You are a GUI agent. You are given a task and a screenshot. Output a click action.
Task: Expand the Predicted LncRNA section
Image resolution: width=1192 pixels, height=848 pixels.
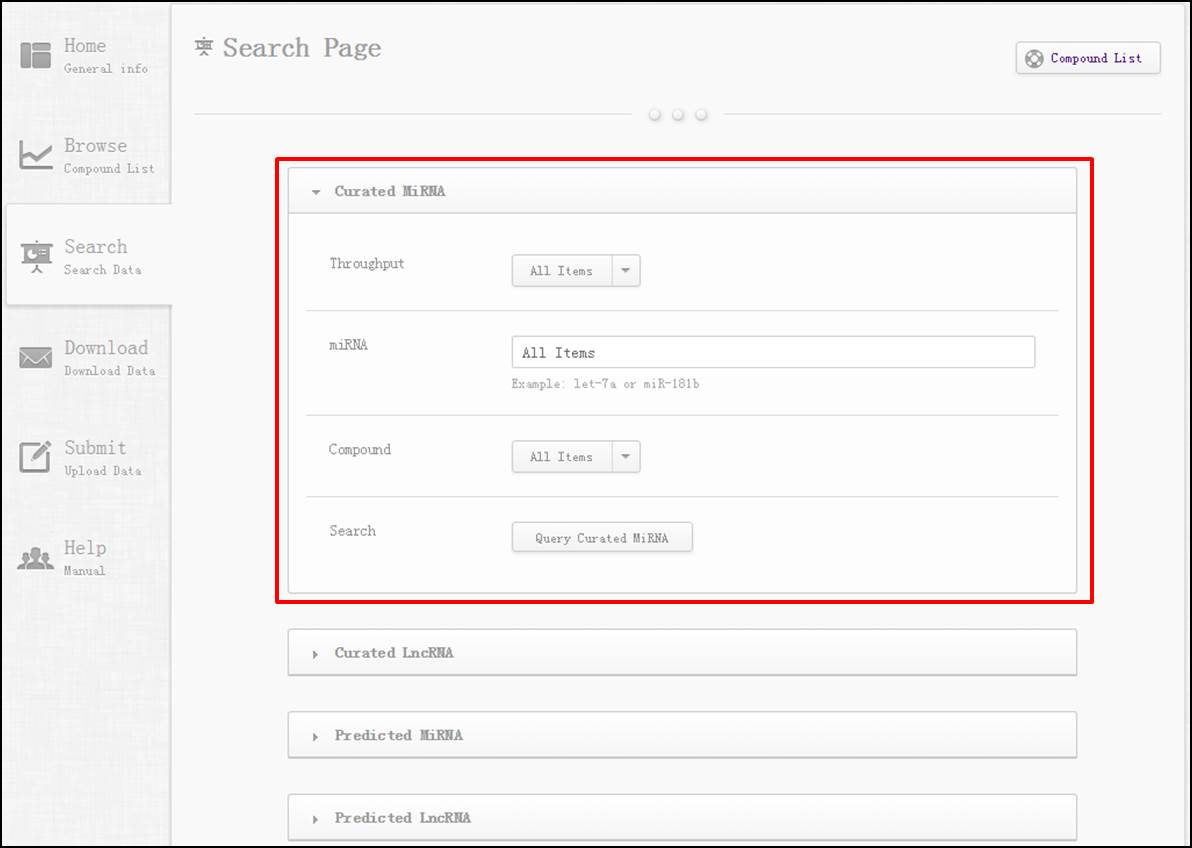point(682,818)
